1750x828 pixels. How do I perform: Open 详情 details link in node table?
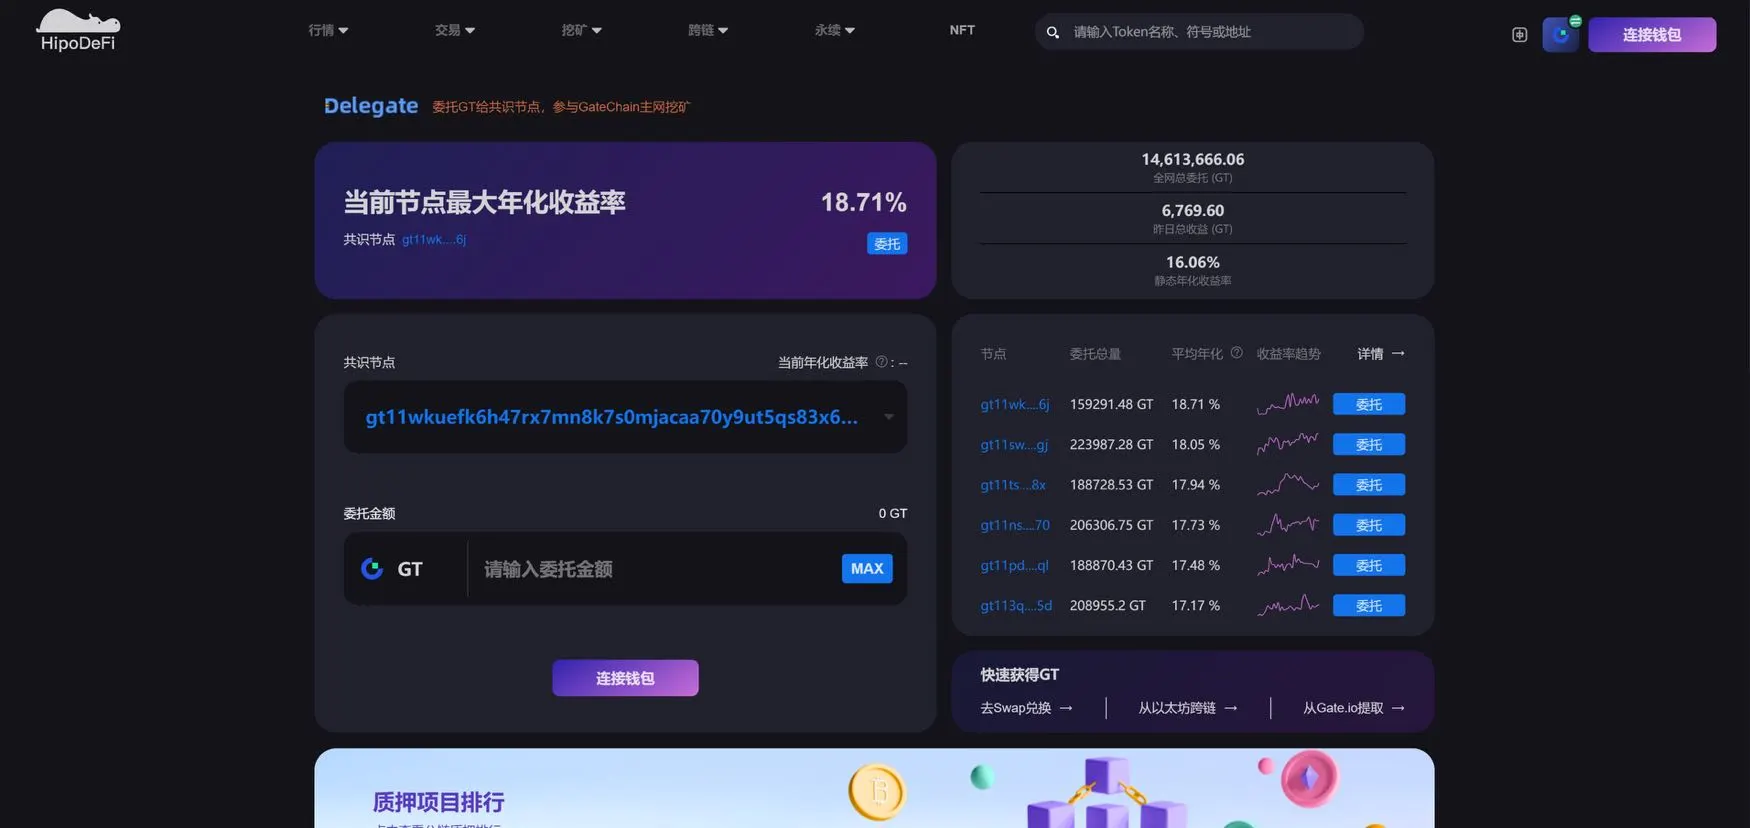pyautogui.click(x=1381, y=354)
